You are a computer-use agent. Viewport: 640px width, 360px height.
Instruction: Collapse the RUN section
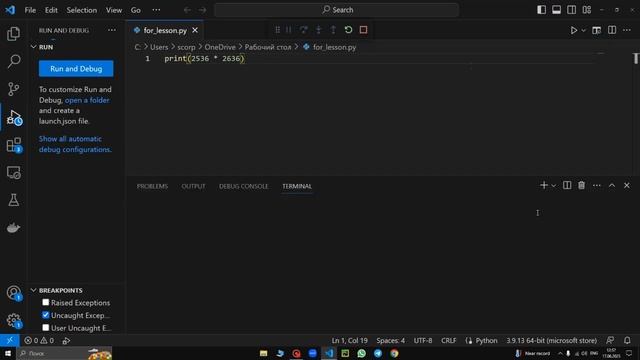[33, 47]
